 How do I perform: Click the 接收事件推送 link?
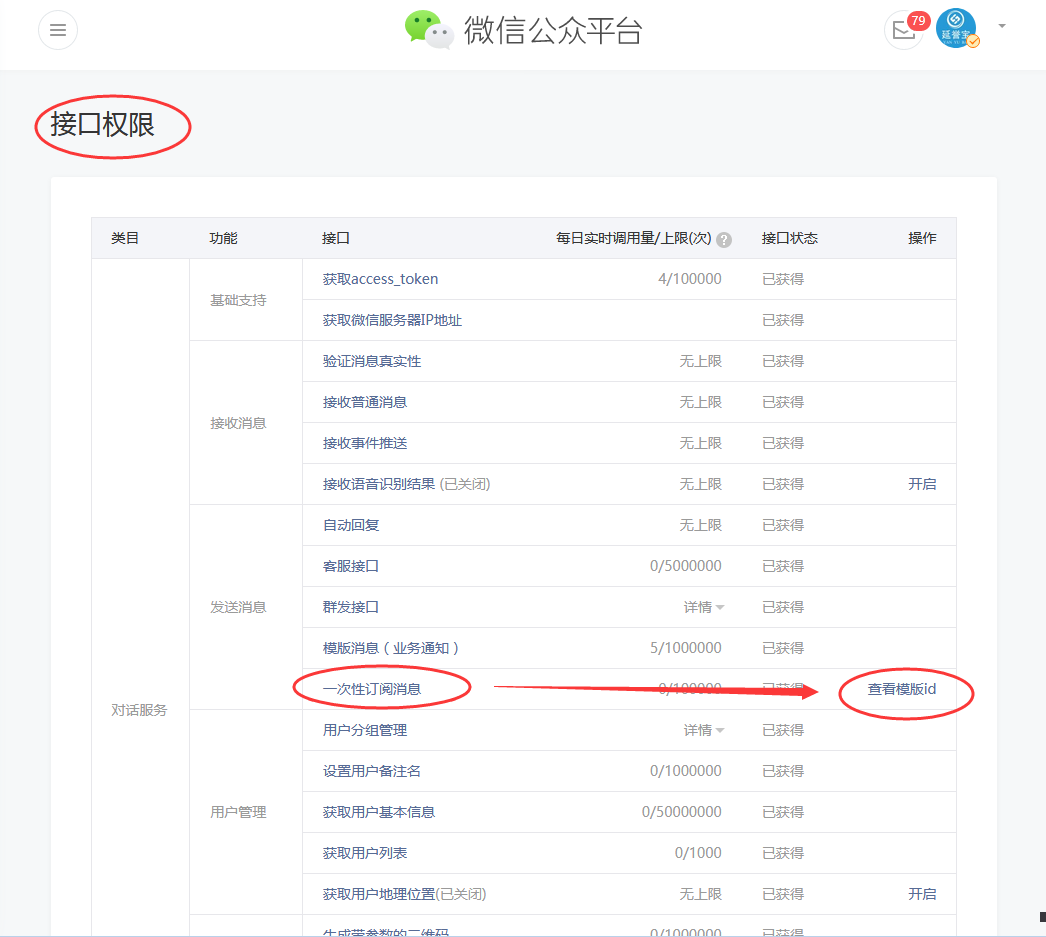point(365,443)
